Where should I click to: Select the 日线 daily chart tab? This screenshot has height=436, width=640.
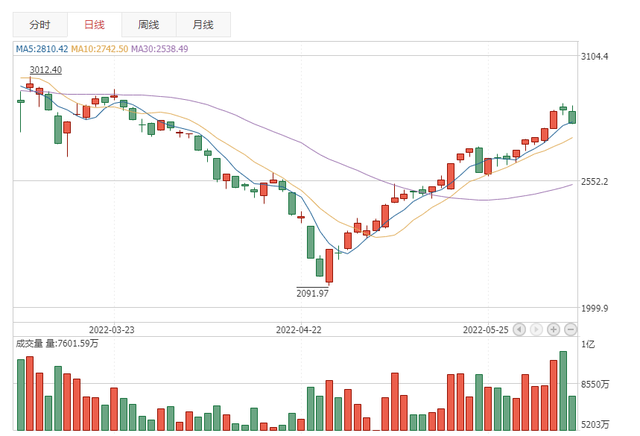pos(94,25)
